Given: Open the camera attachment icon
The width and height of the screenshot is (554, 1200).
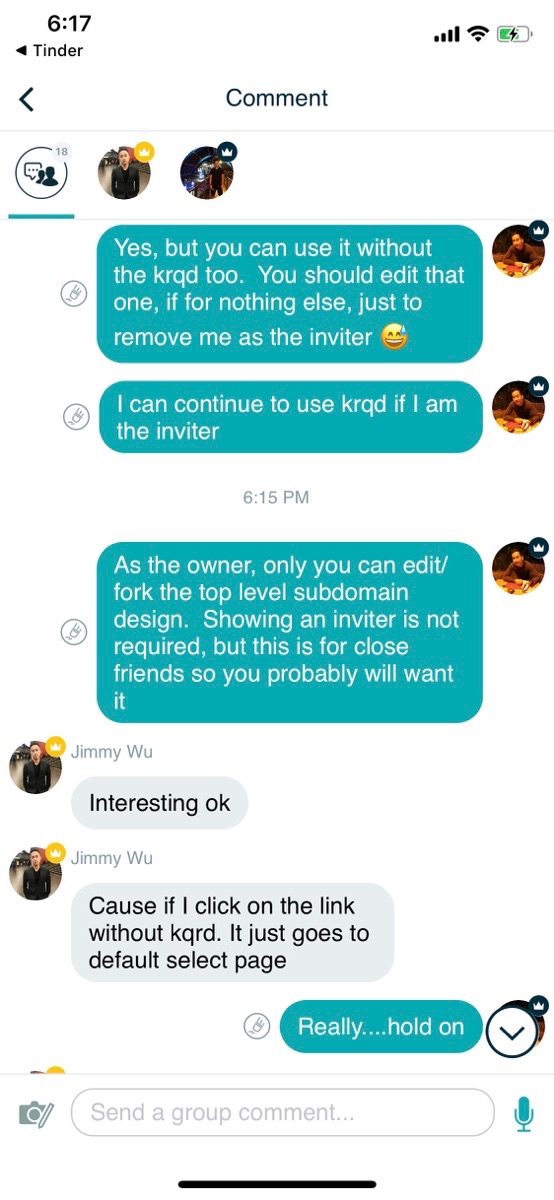Looking at the screenshot, I should click(37, 1113).
